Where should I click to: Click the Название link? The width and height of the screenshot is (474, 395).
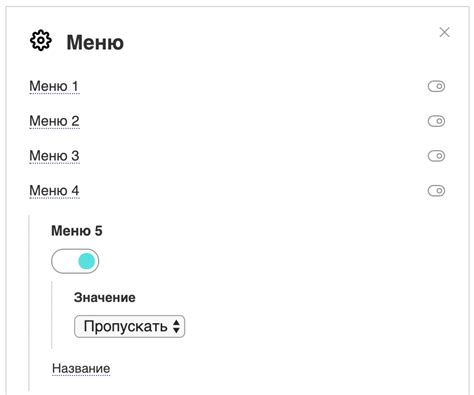(x=81, y=369)
